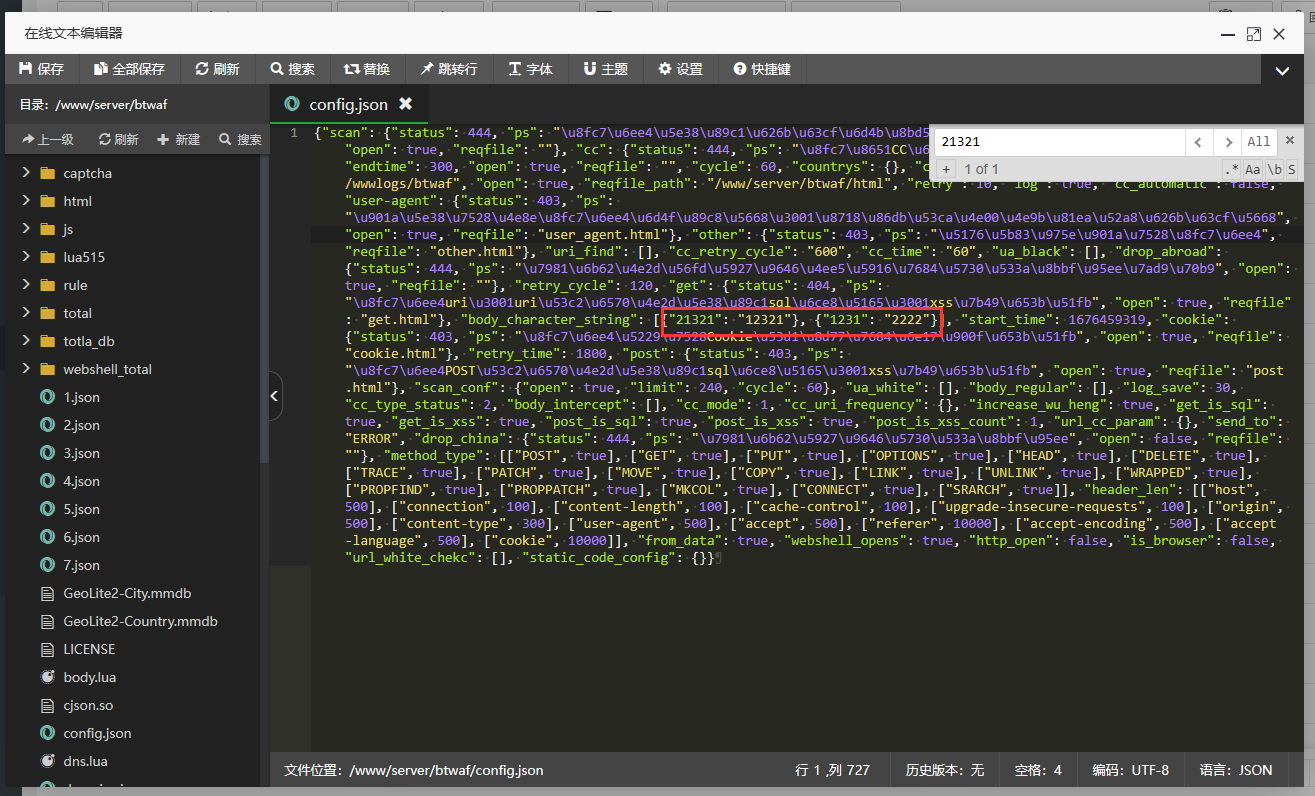
Task: Click the search box containing 21321
Action: point(1060,142)
